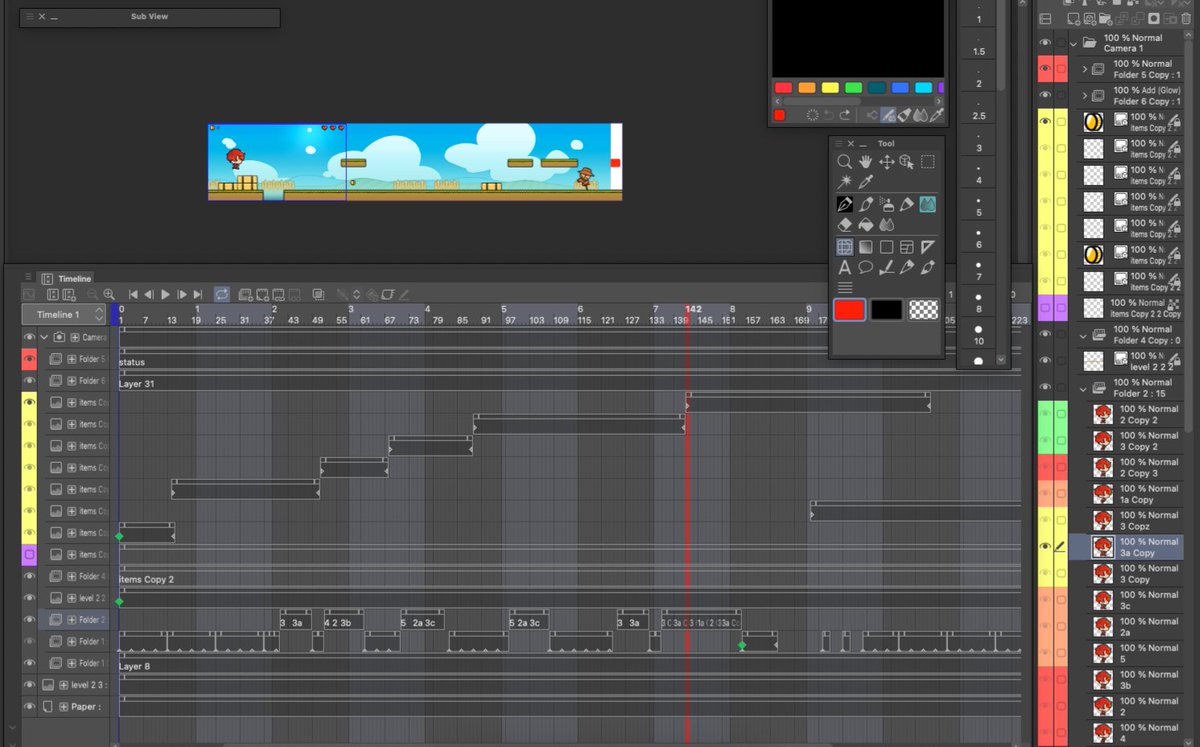Select the Balloon speech bubble tool

point(866,267)
